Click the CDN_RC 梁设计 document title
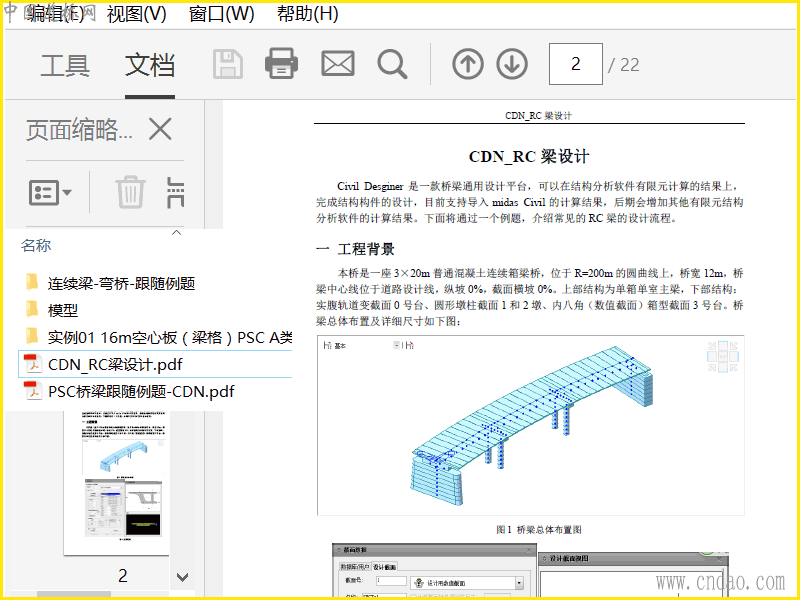 (x=529, y=156)
